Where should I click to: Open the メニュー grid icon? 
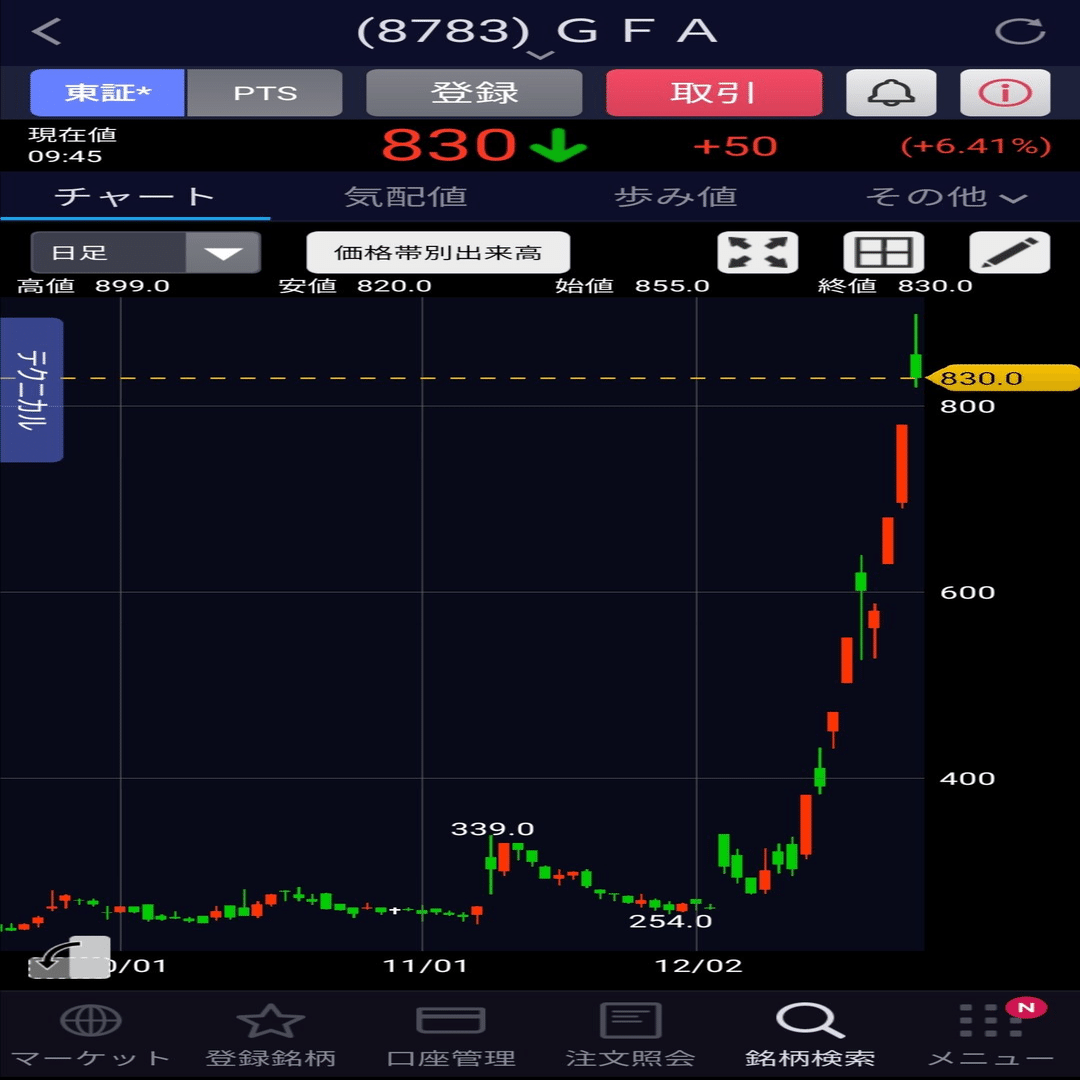click(990, 1020)
